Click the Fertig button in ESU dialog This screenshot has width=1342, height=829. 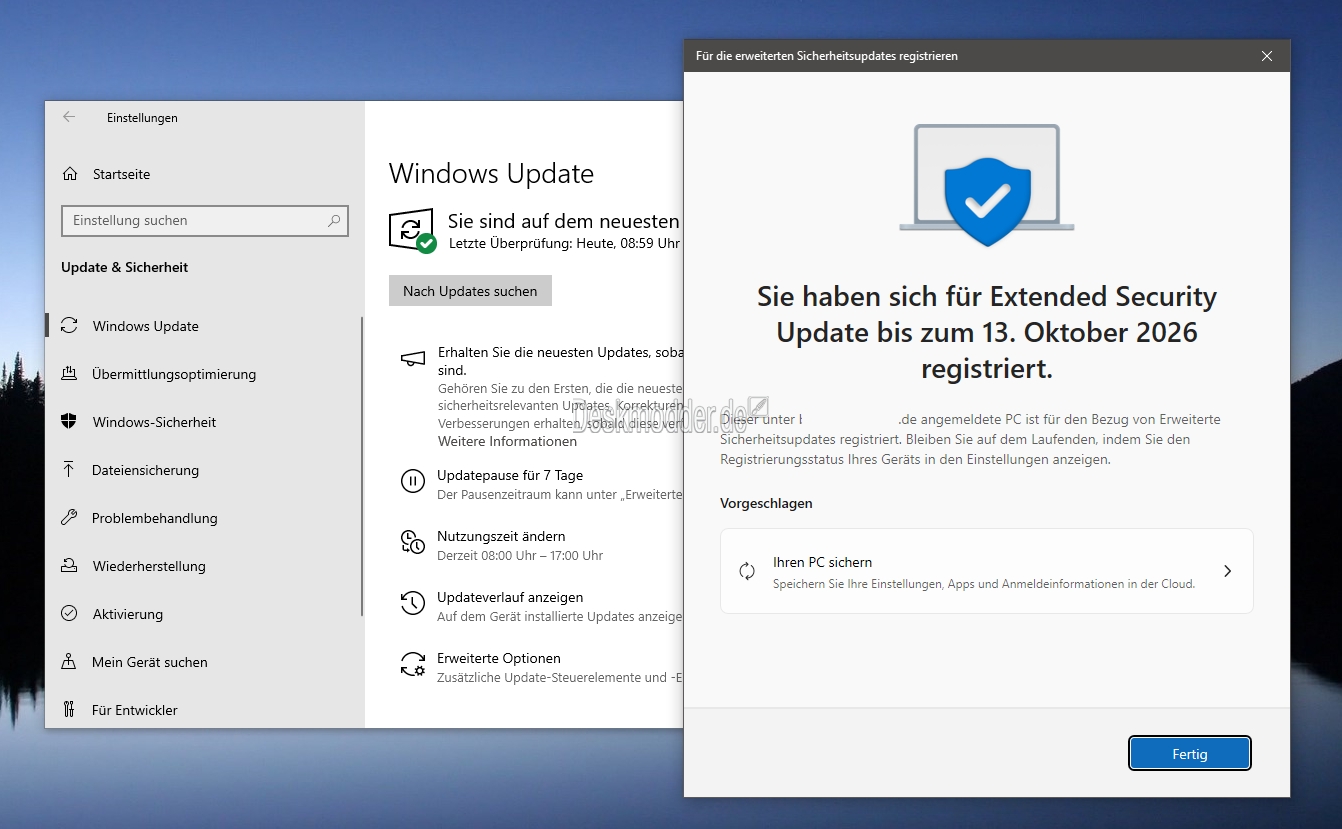pos(1190,754)
